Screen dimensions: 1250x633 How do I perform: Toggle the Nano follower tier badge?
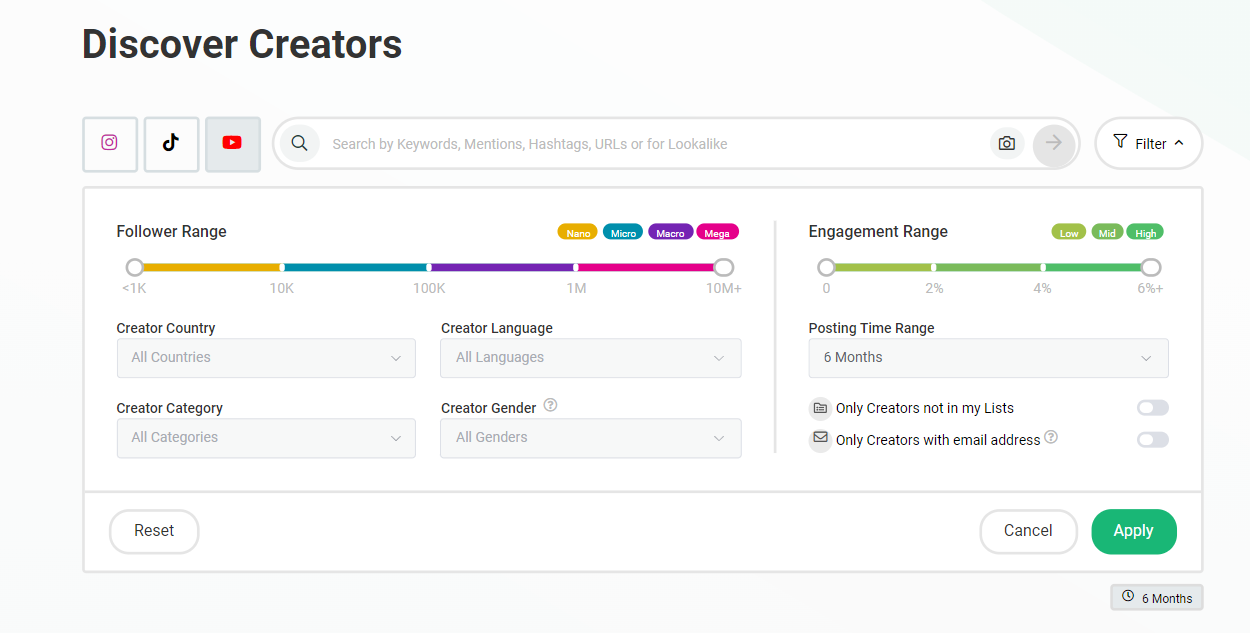pos(577,231)
